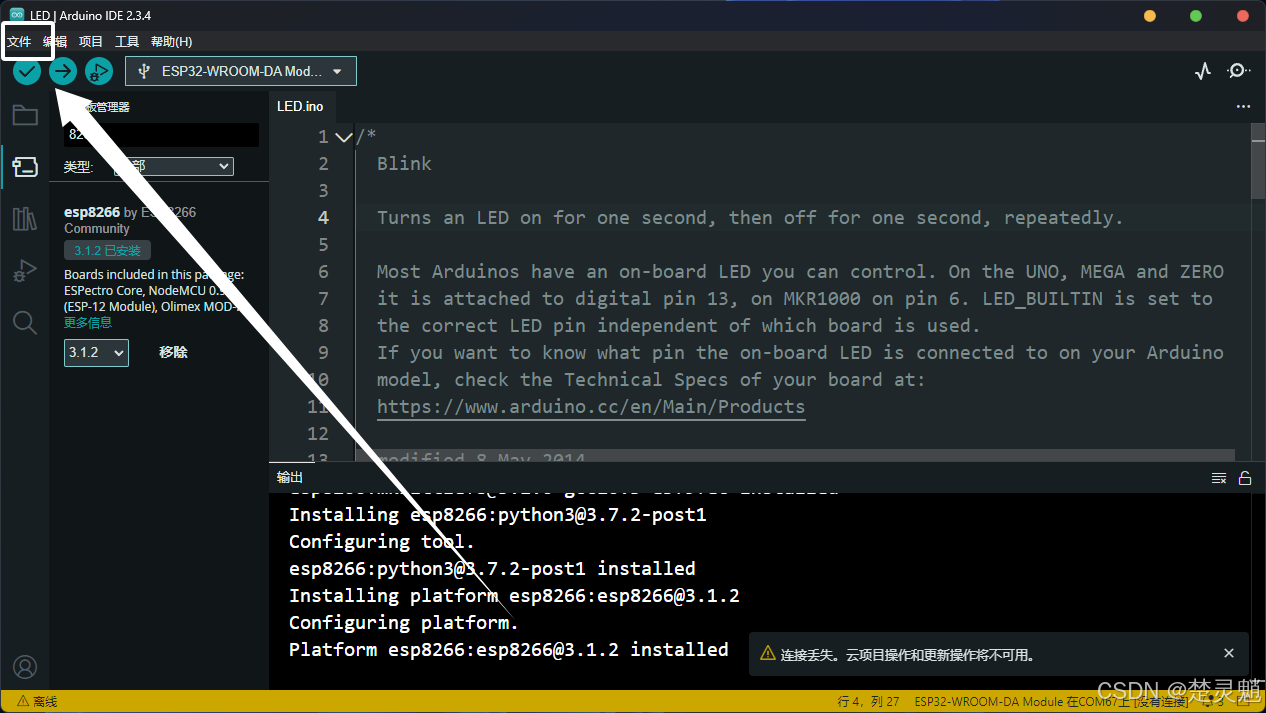Open the Sketchbook folder sidebar icon
Viewport: 1266px width, 713px height.
(x=25, y=115)
